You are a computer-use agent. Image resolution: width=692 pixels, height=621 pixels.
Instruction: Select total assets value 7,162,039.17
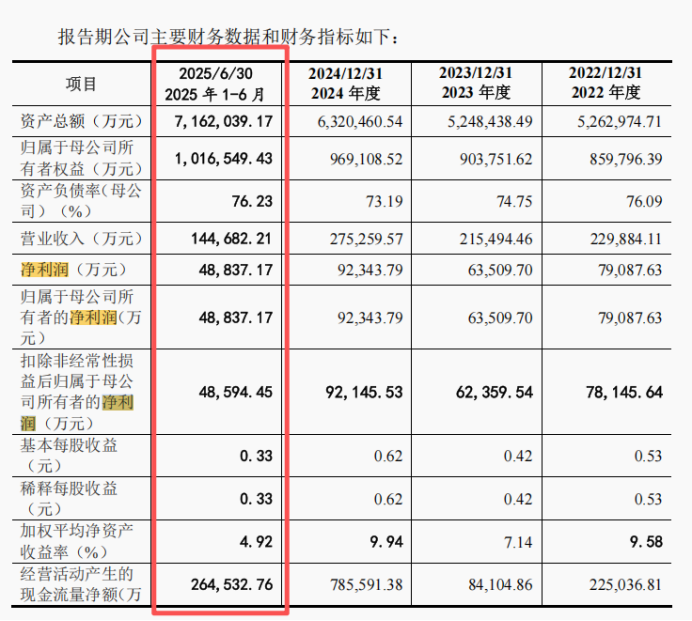click(x=221, y=123)
